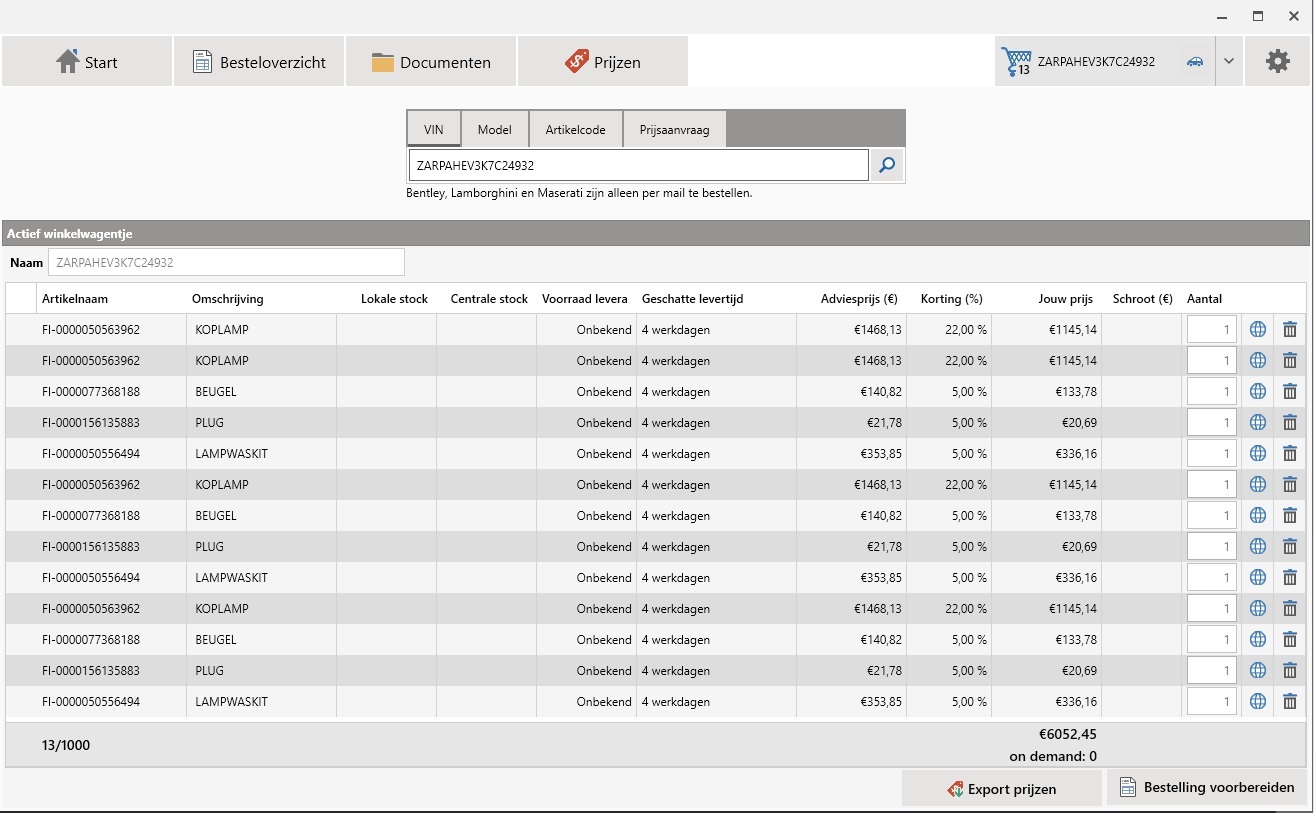Click the shopping cart icon showing 13 items
This screenshot has width=1314, height=813.
coord(1015,62)
